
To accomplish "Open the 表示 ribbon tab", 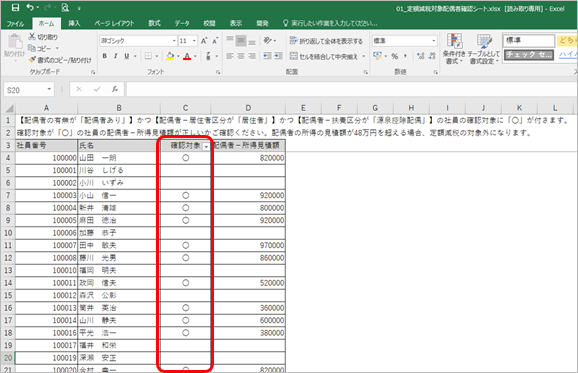I will [x=236, y=23].
